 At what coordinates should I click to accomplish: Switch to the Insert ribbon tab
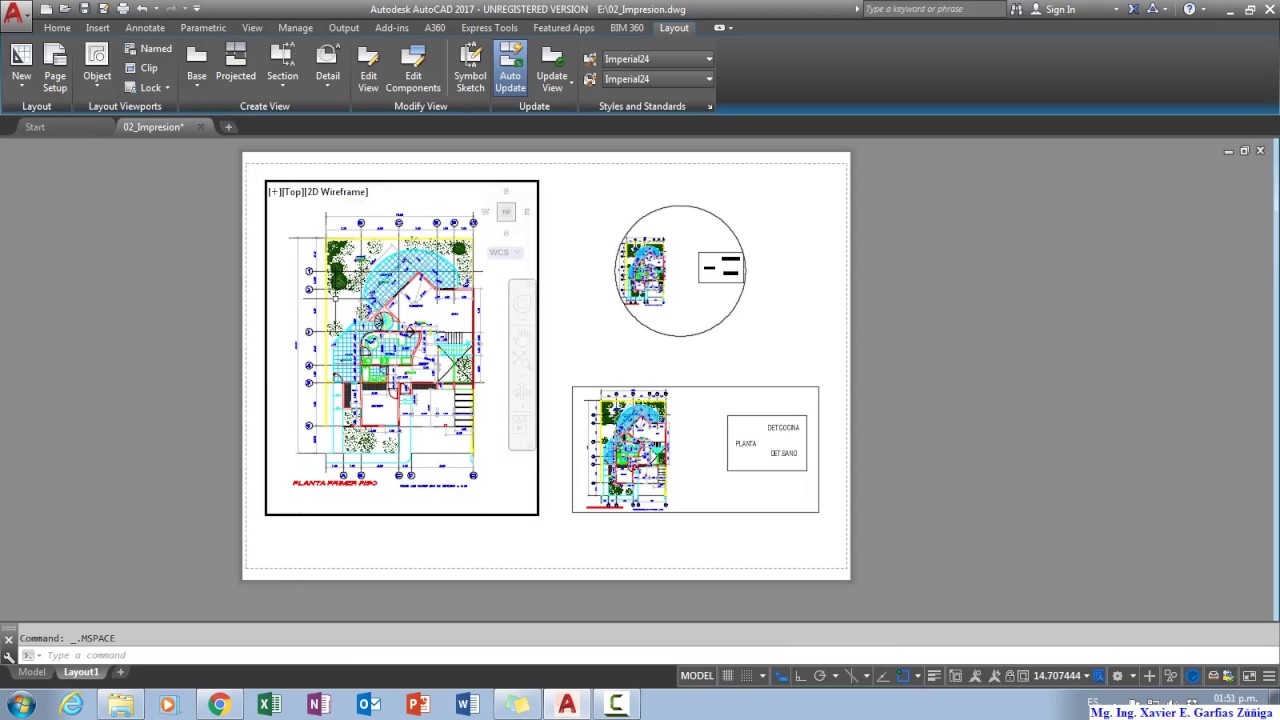point(98,28)
